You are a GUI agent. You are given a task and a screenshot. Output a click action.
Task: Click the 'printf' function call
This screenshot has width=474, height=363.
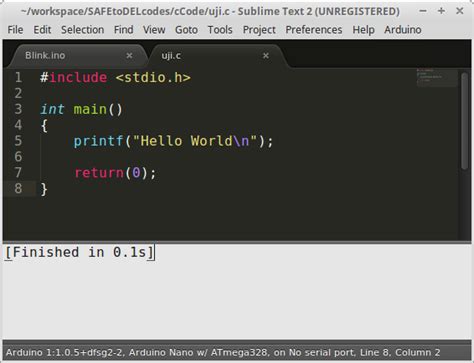tap(99, 141)
